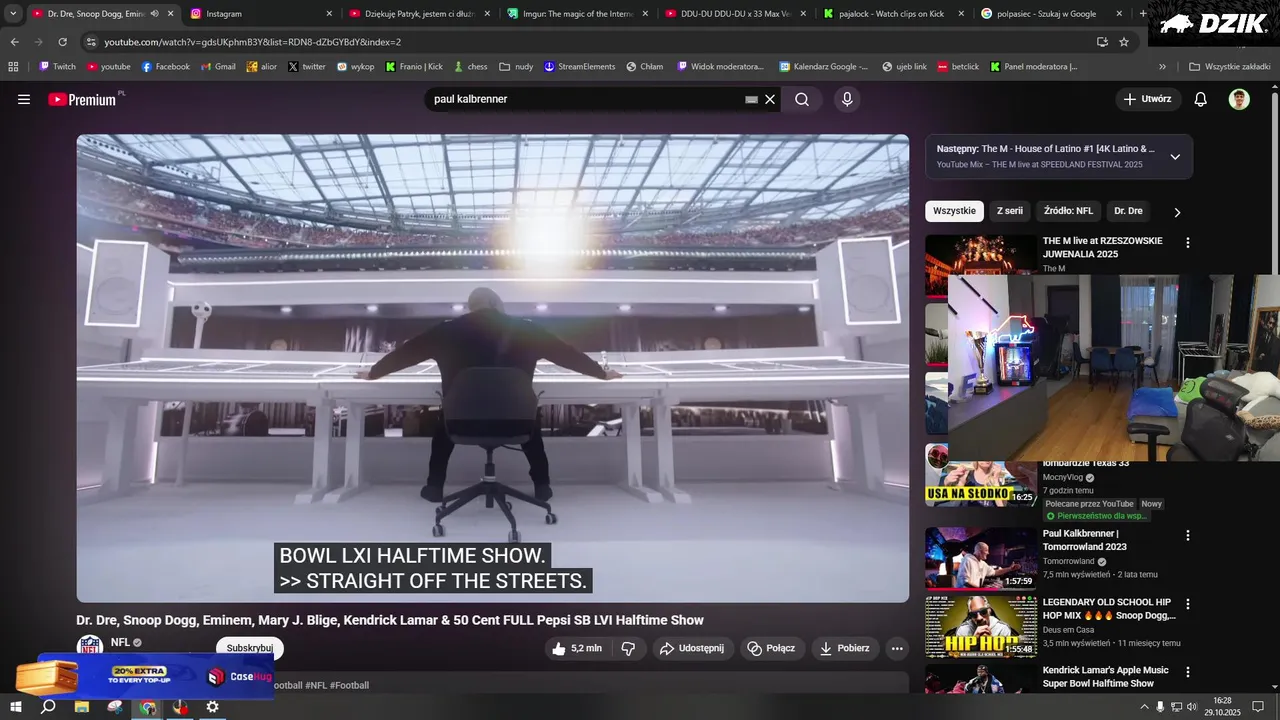Open Windows Start menu

tap(15, 707)
